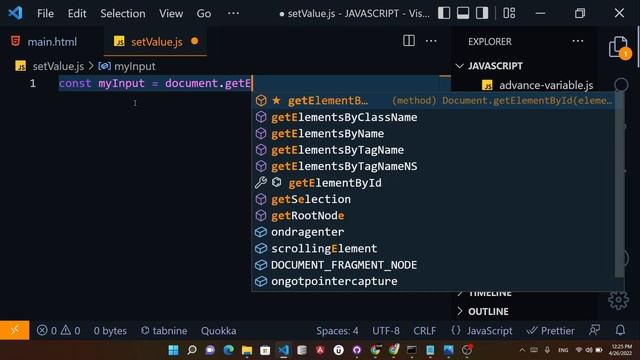Open GitHub Desktop taskbar icon

(357, 350)
